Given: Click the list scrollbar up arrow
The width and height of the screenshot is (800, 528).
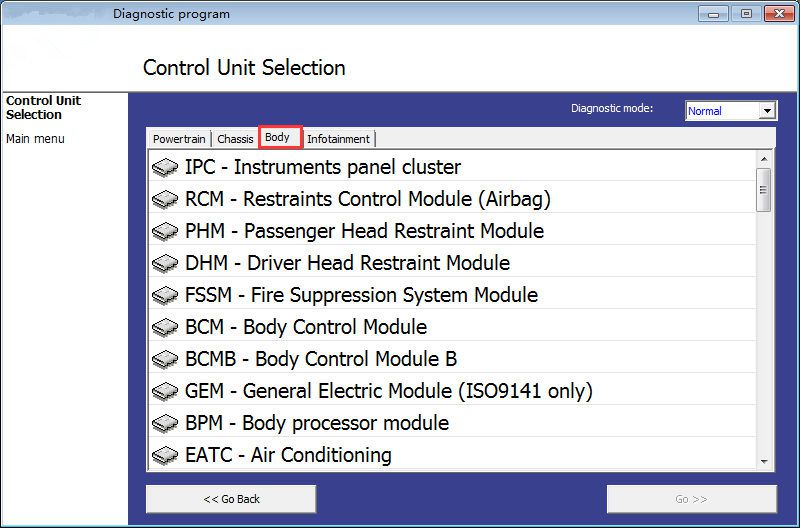Looking at the screenshot, I should [x=764, y=159].
